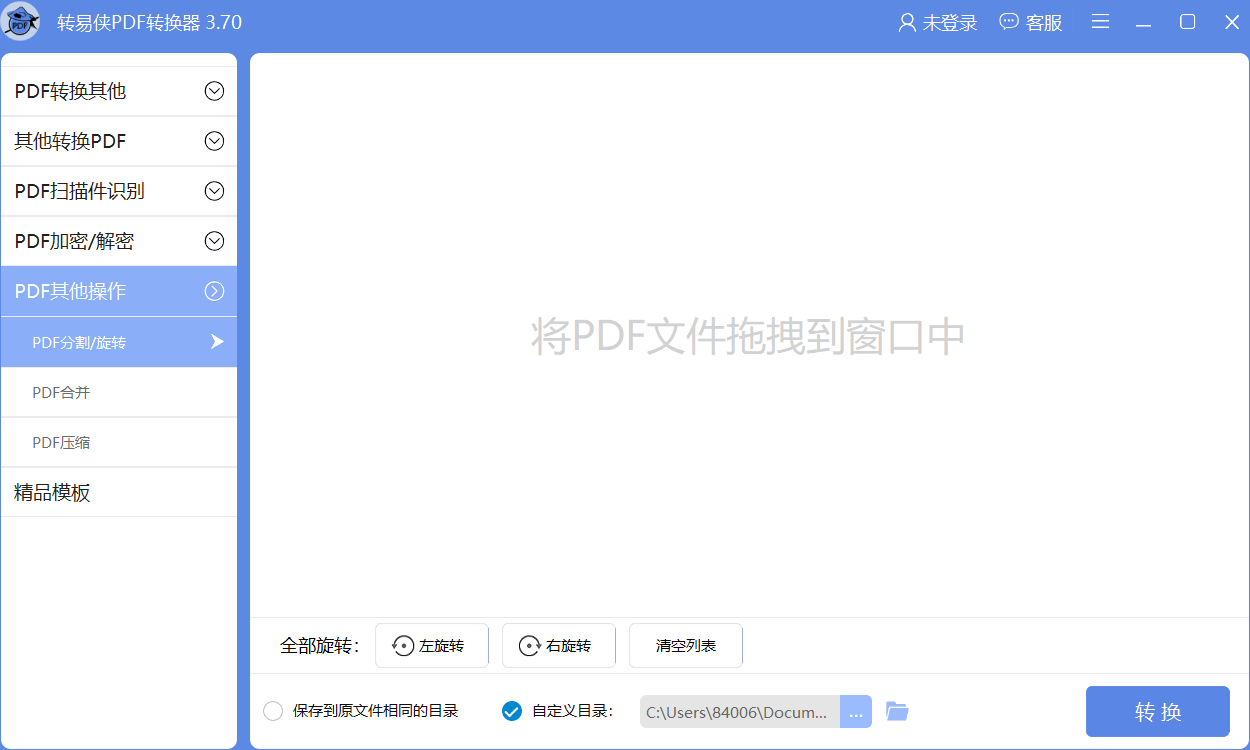Select PDF分割/旋转 menu item
This screenshot has width=1250, height=750.
[119, 342]
